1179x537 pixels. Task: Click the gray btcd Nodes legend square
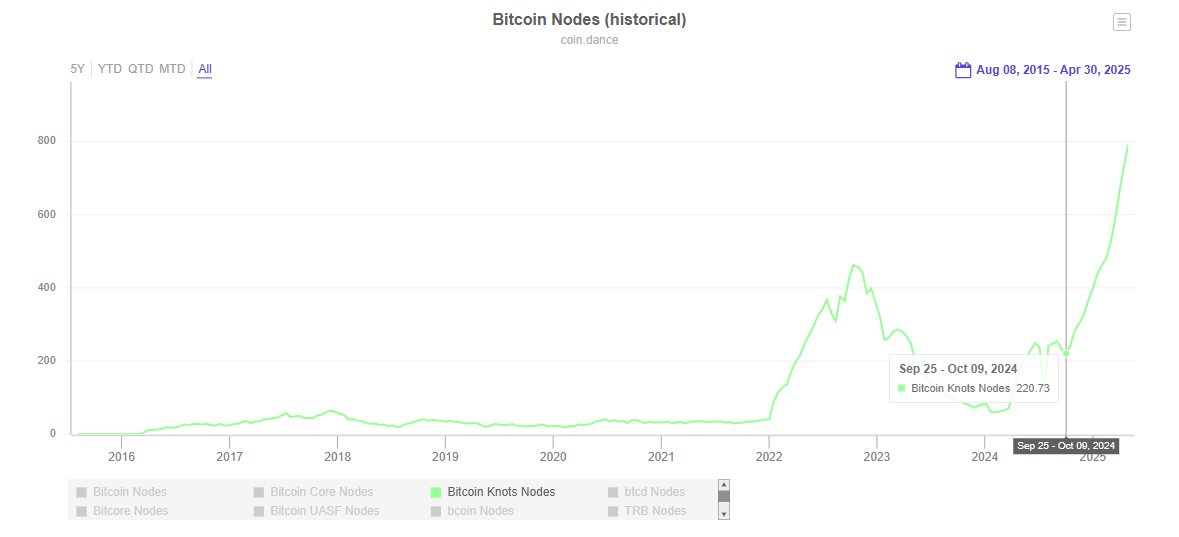point(613,492)
